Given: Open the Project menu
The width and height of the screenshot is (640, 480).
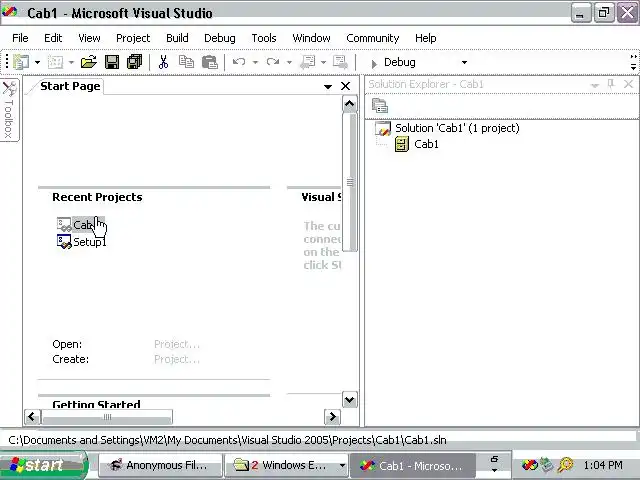Looking at the screenshot, I should (x=133, y=38).
